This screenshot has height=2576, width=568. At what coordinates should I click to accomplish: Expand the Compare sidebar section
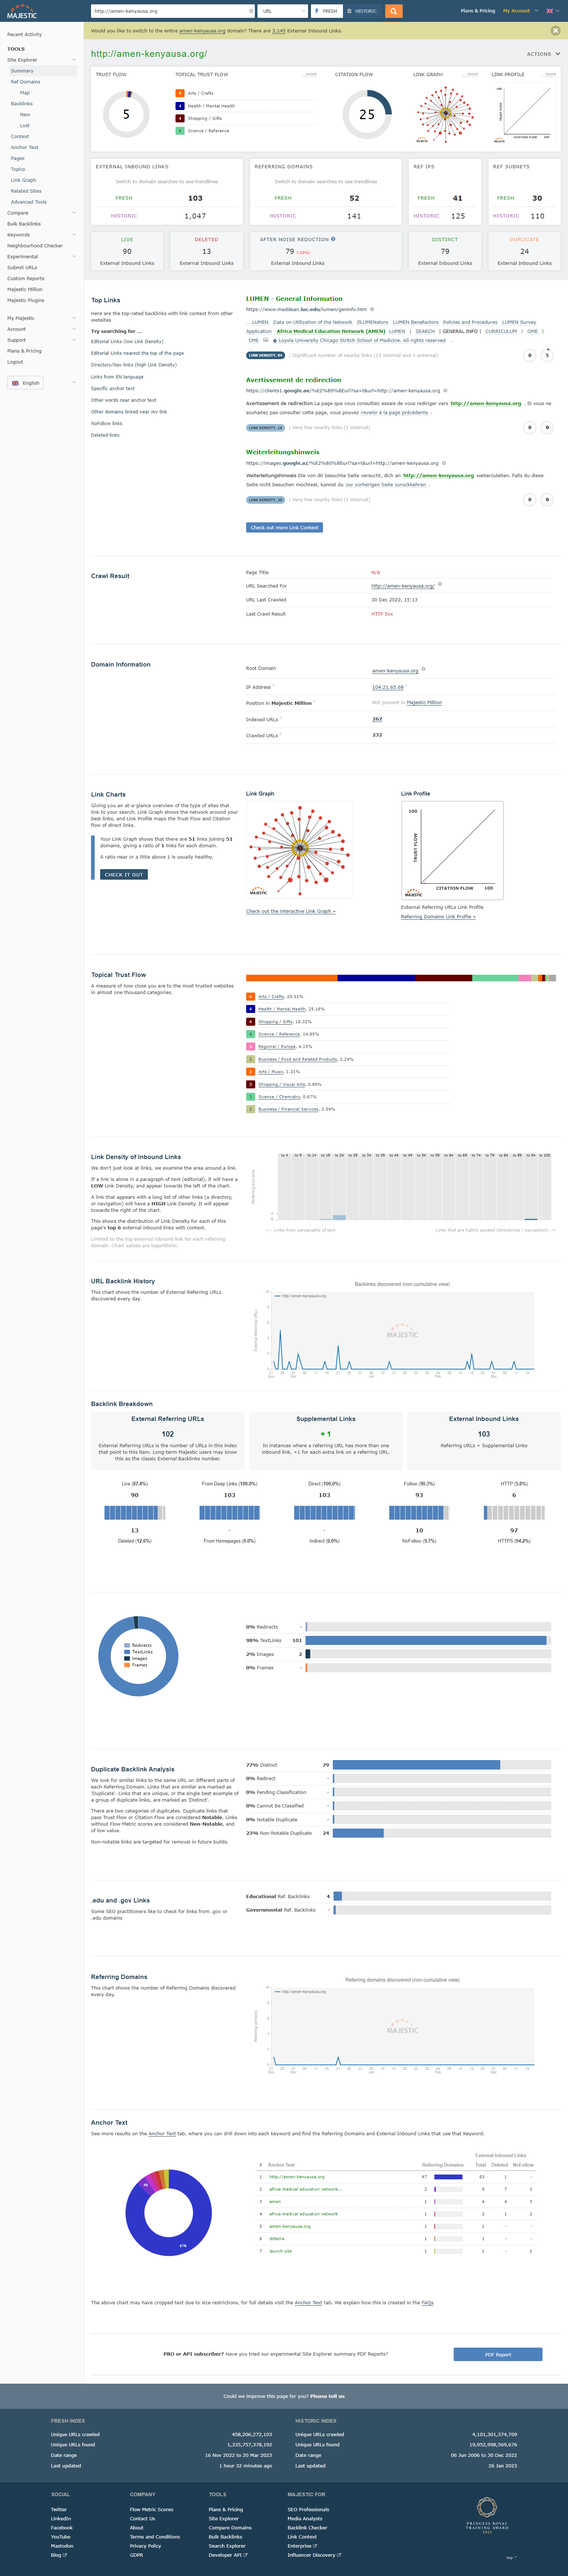coord(74,213)
